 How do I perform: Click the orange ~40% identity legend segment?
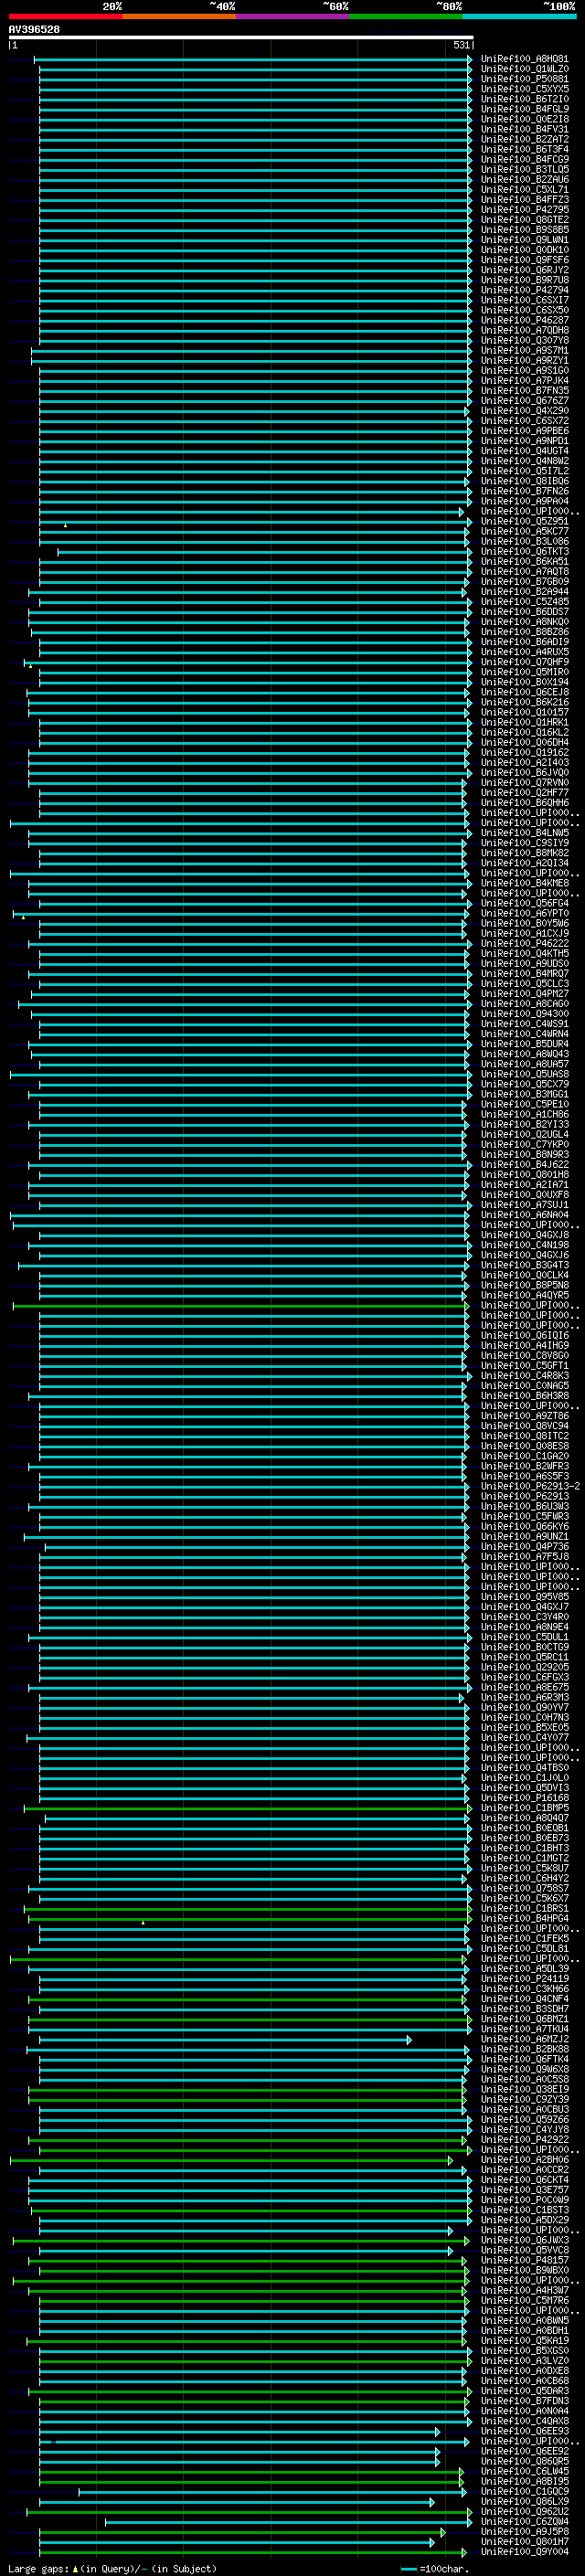click(x=179, y=16)
